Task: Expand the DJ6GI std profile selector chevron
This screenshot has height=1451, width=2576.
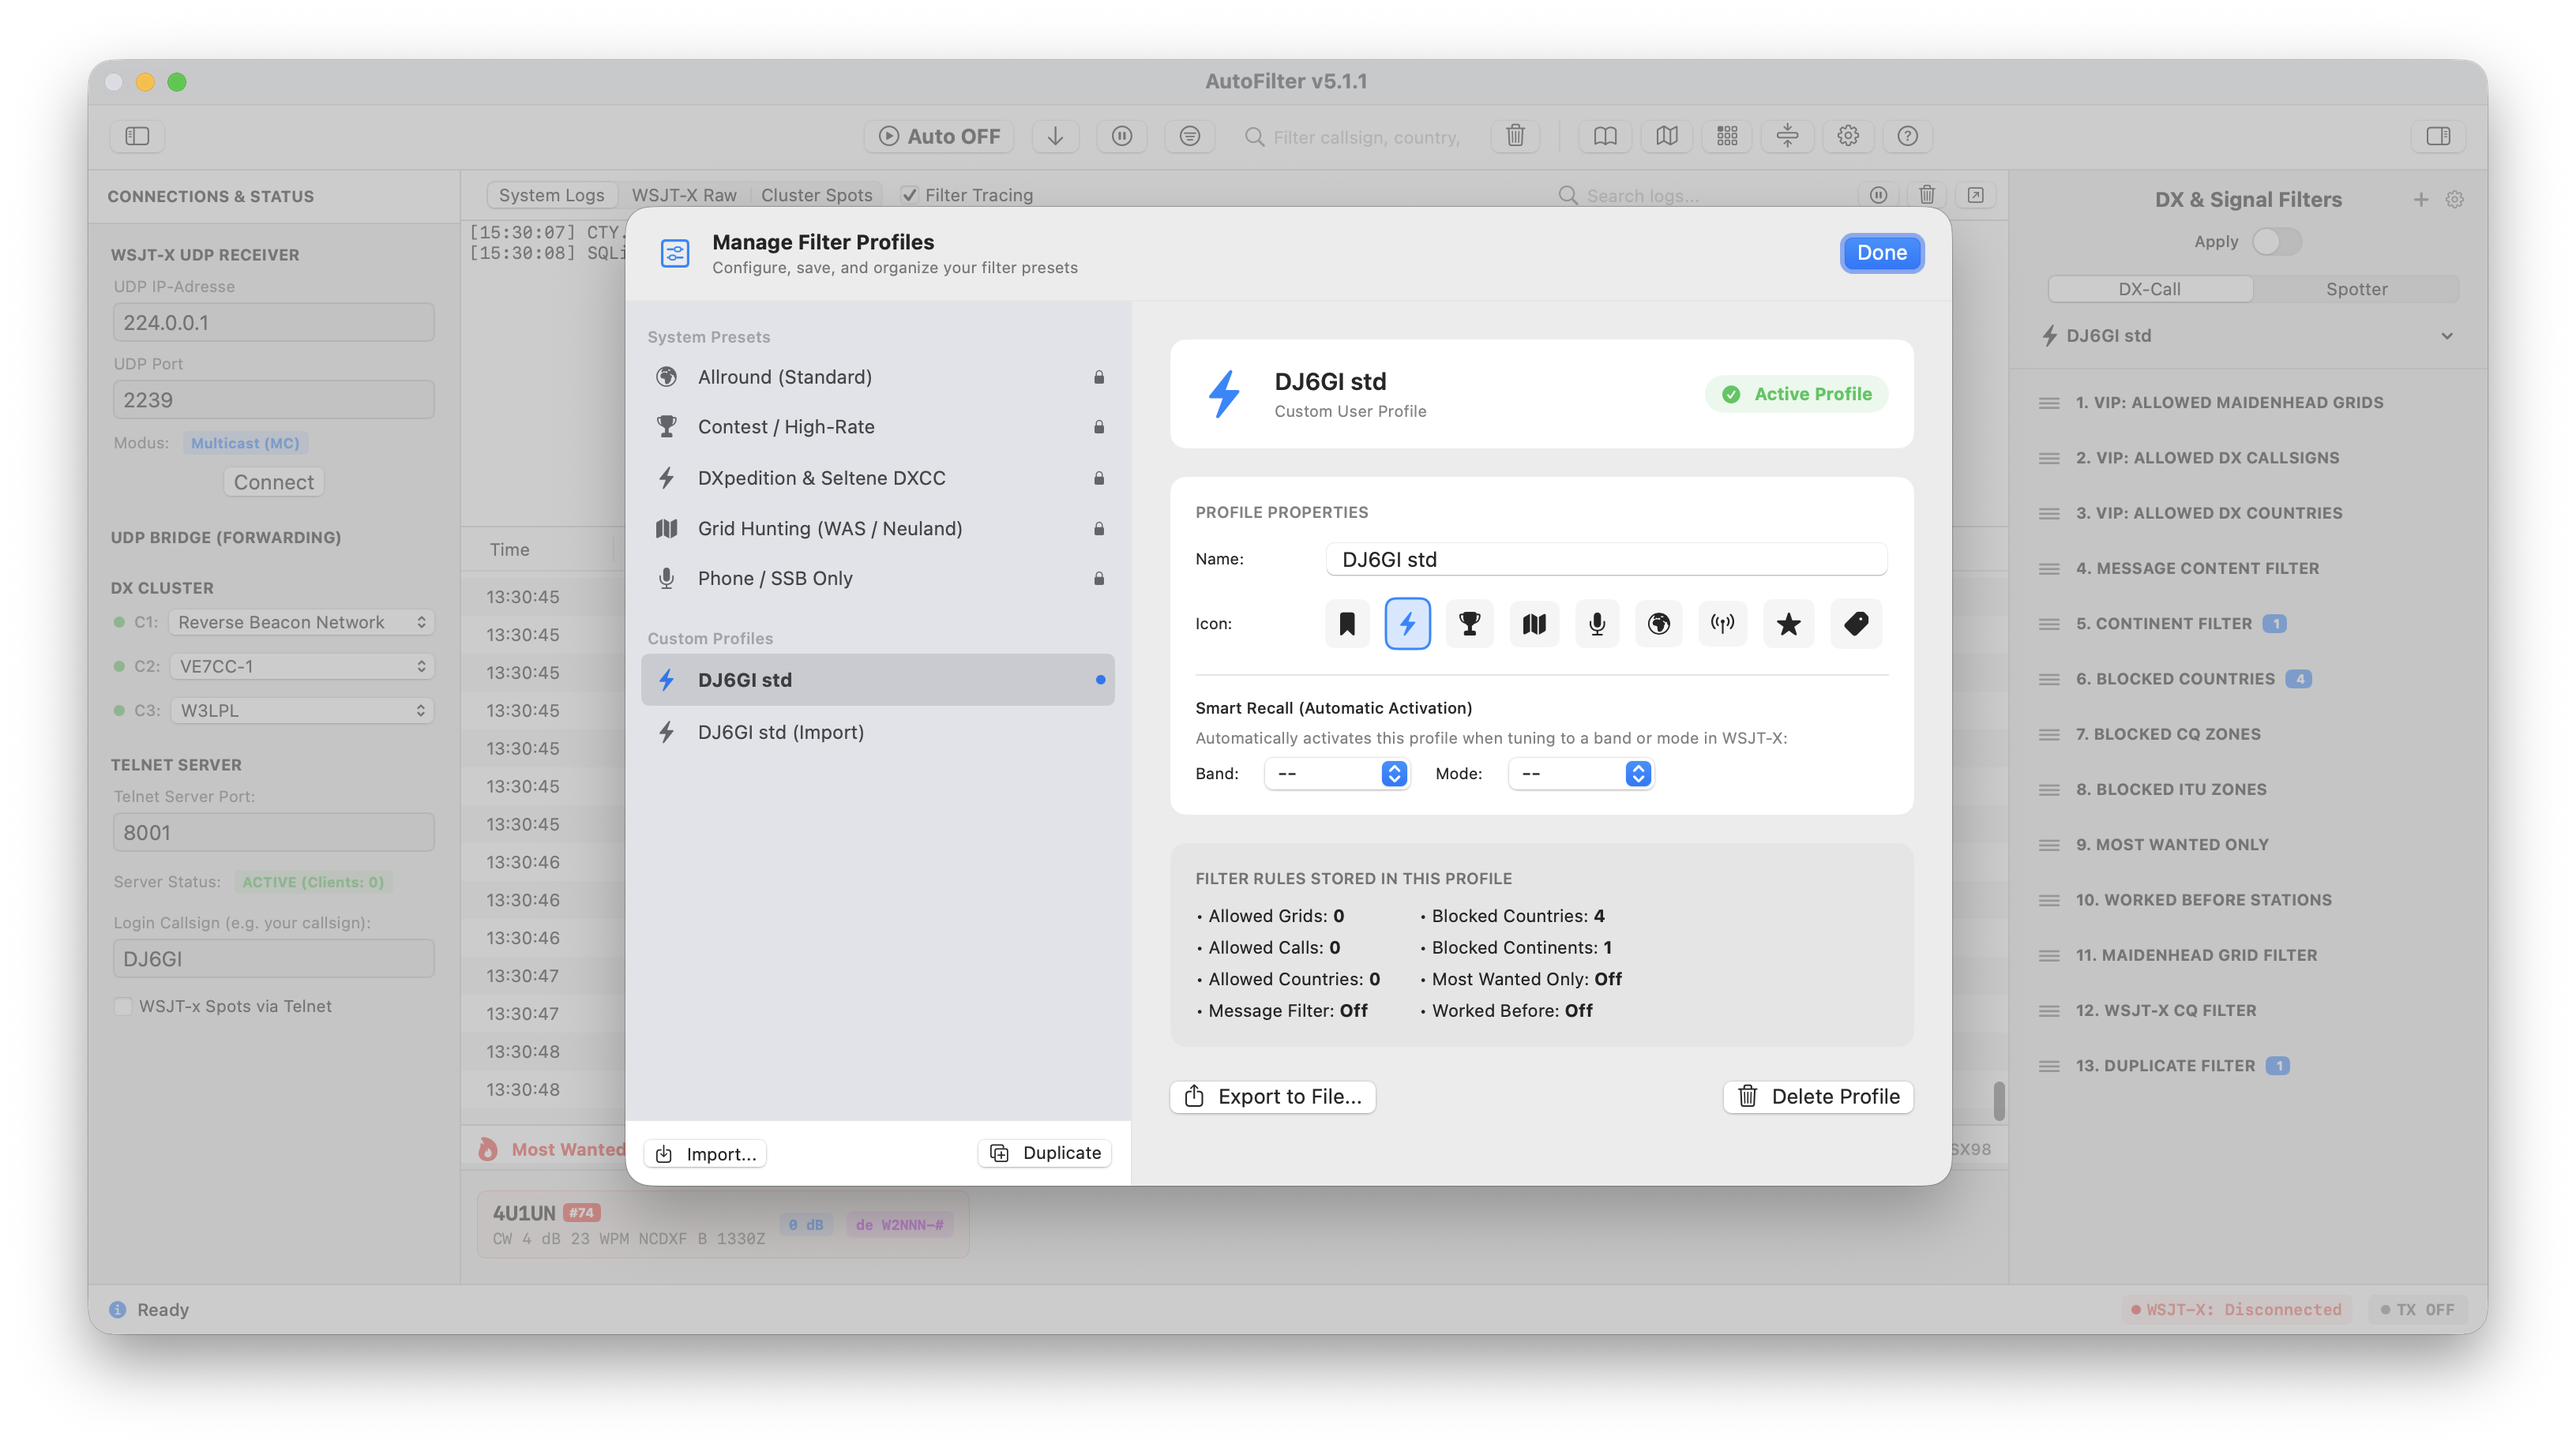Action: [x=2446, y=336]
